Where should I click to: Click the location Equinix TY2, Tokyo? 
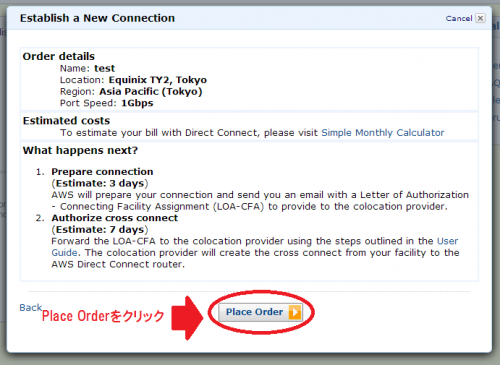(158, 80)
